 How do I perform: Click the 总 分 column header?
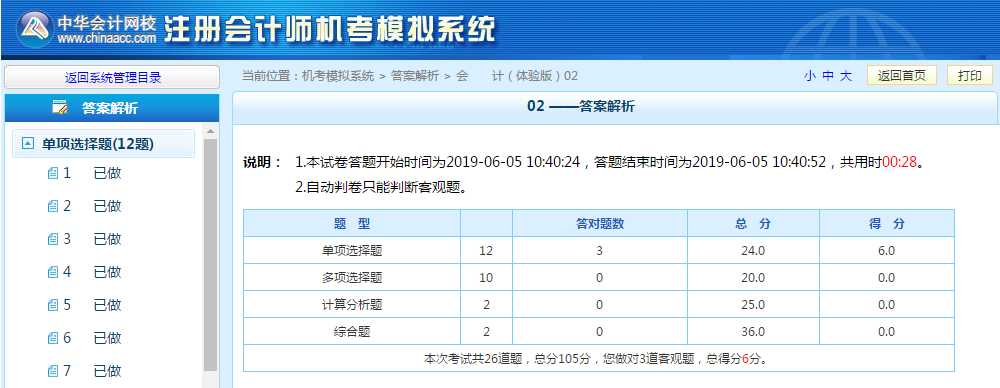(x=753, y=223)
